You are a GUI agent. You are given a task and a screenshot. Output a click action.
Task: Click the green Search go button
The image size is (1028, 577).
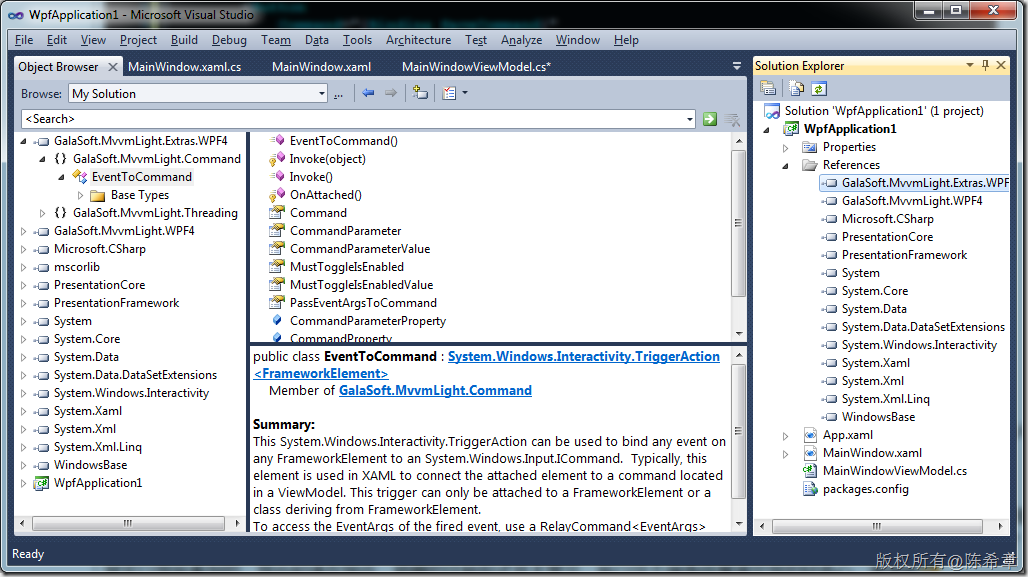(x=709, y=119)
